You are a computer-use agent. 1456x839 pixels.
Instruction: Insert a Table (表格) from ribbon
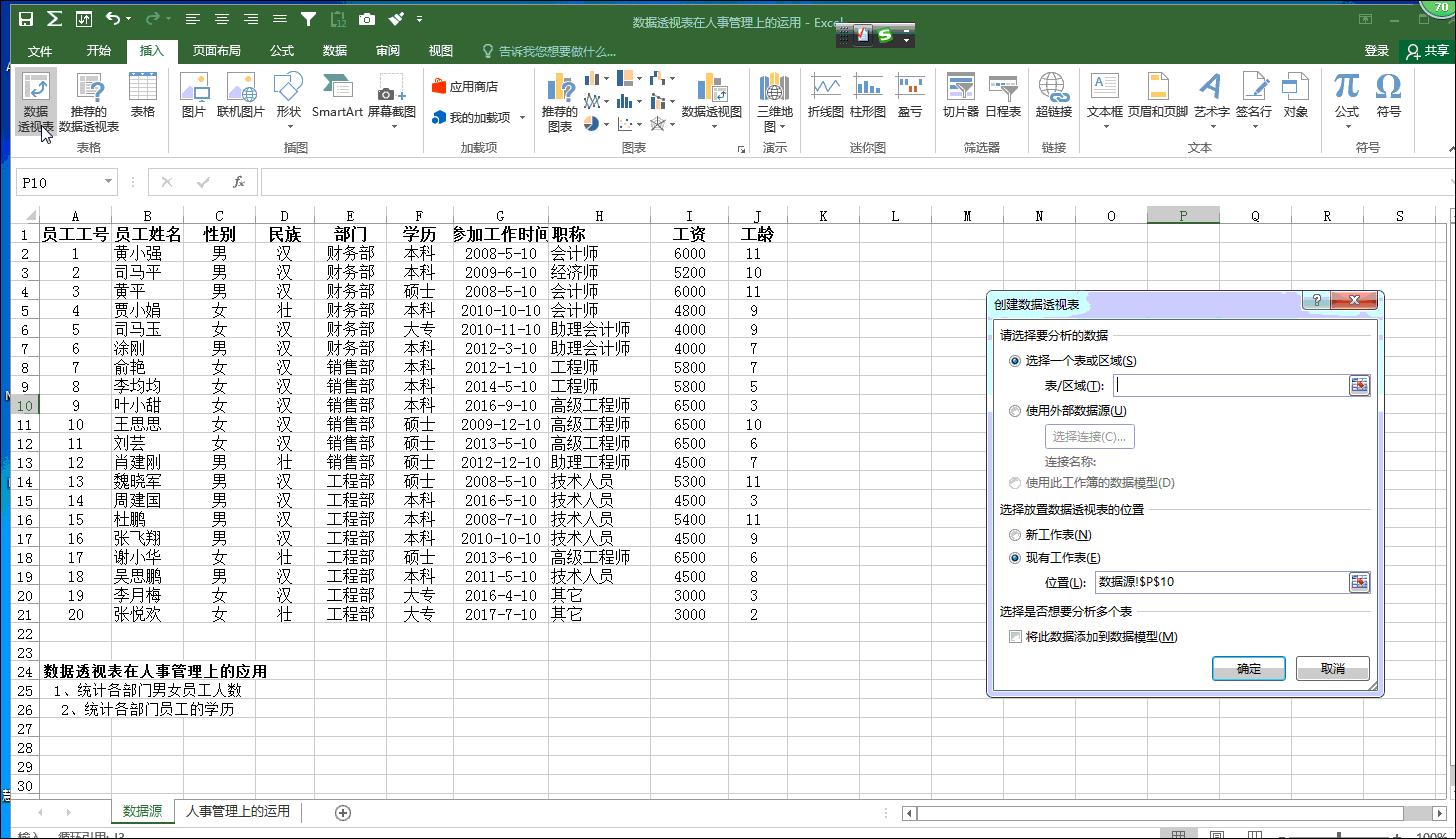[143, 95]
